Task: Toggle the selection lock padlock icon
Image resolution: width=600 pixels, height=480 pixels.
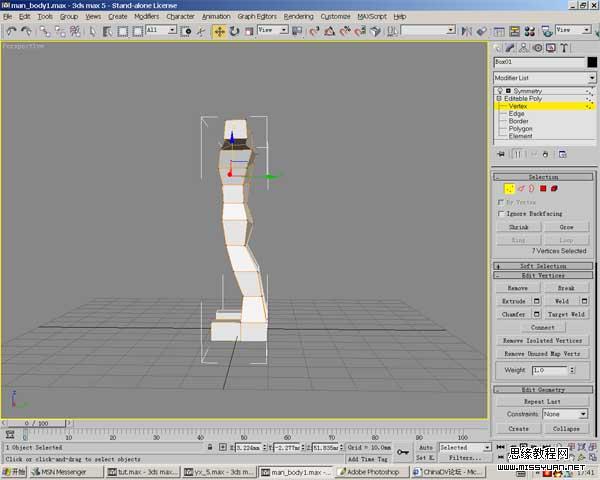Action: point(210,447)
